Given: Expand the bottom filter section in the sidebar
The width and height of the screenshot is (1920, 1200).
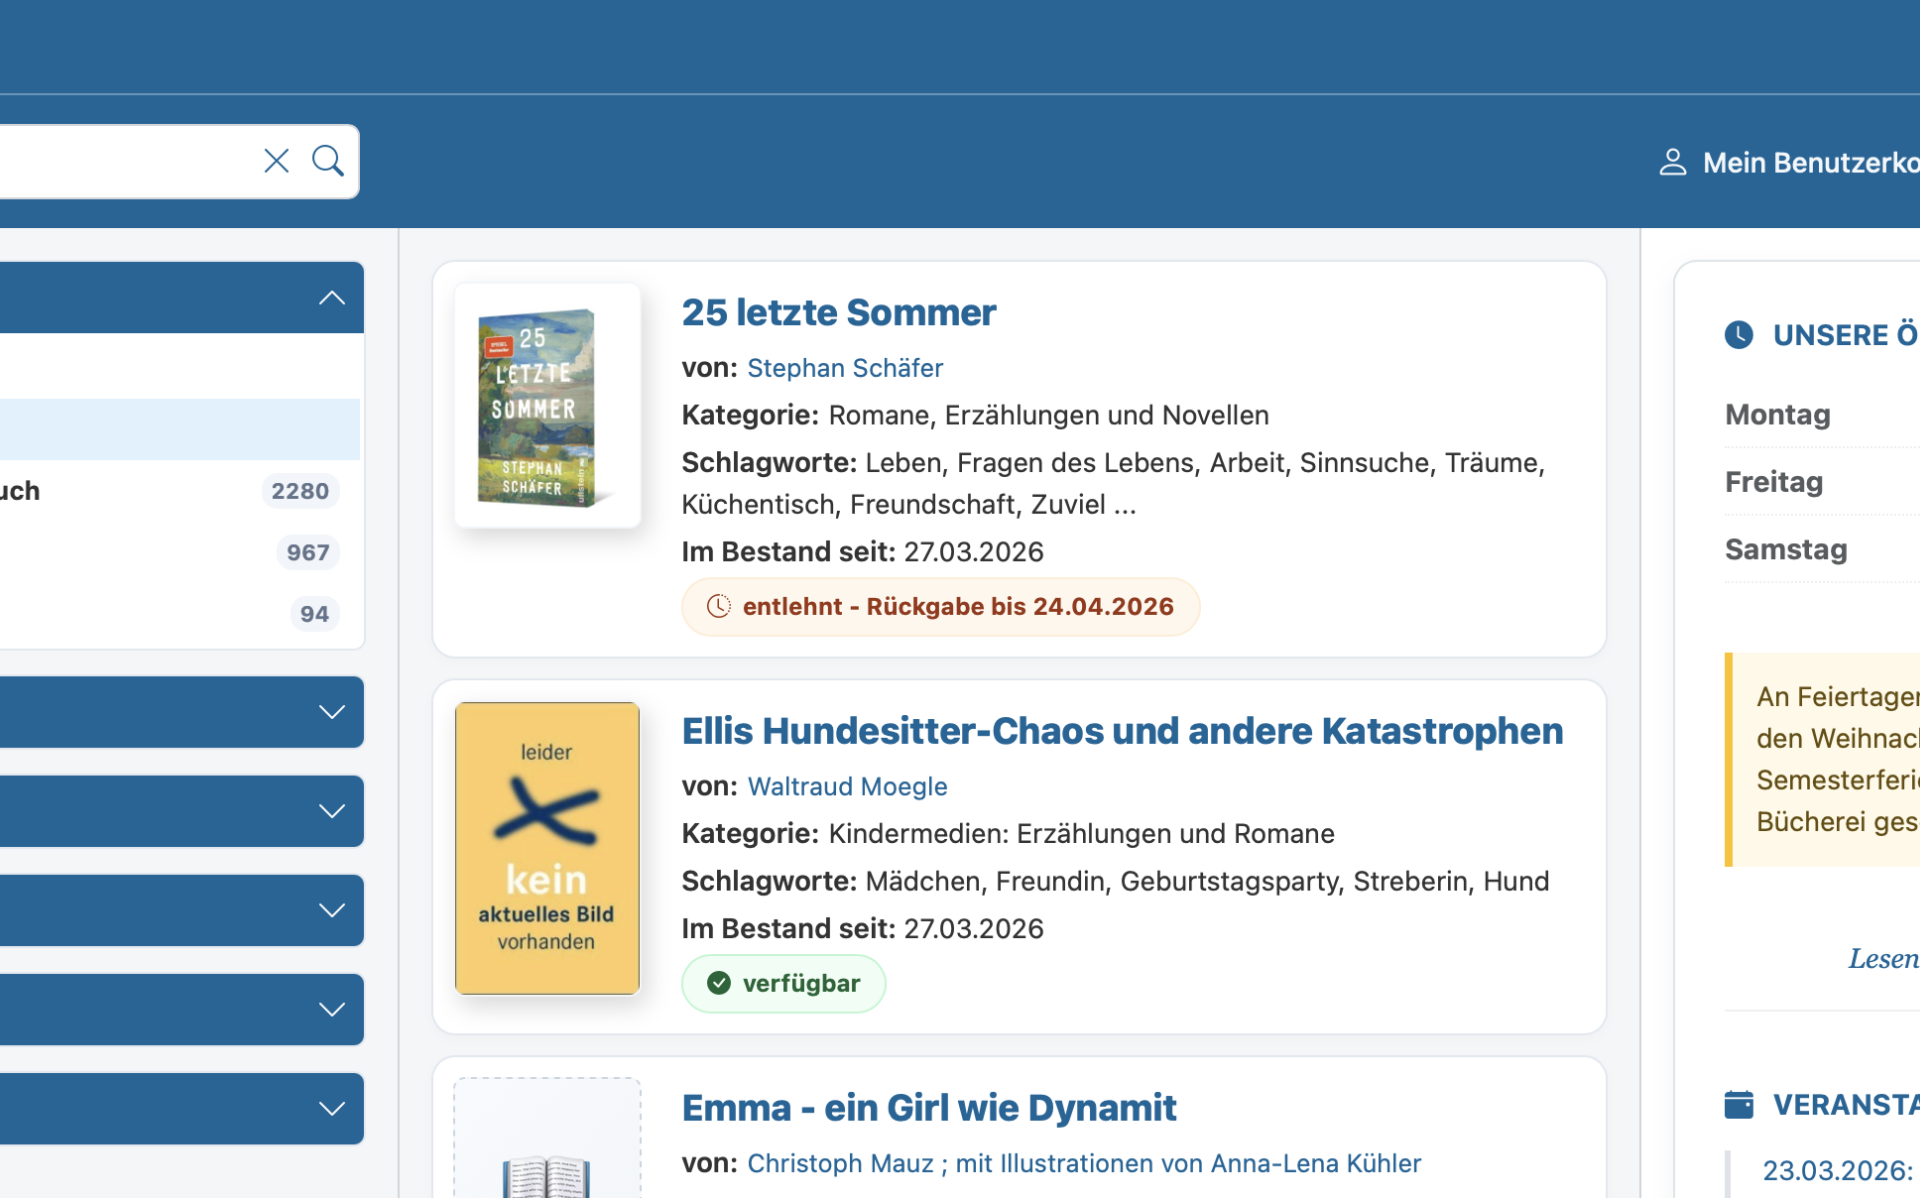Looking at the screenshot, I should coord(331,1108).
